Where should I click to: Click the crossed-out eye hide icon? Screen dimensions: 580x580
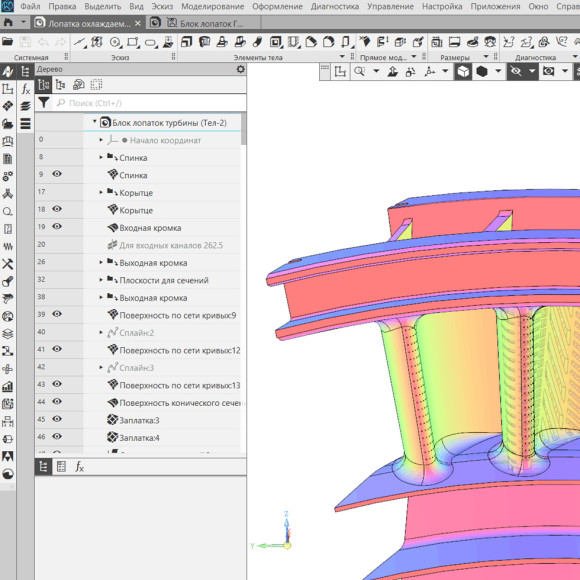(516, 71)
